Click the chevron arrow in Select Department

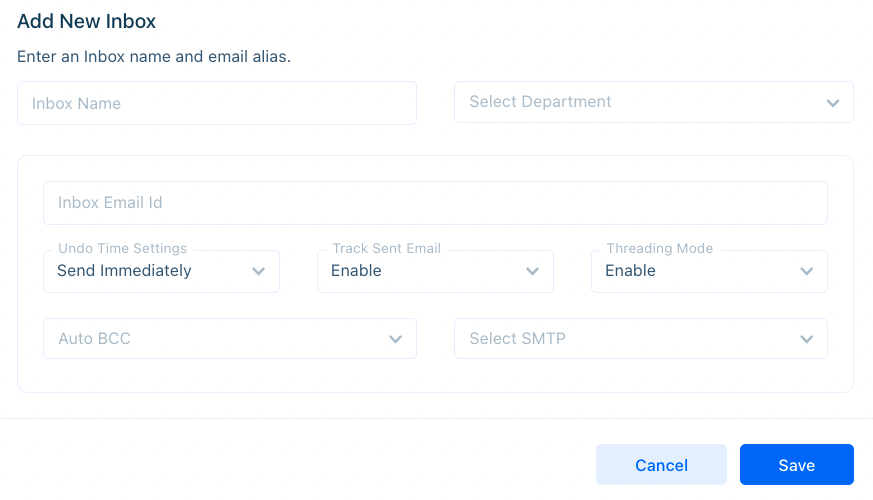[833, 103]
